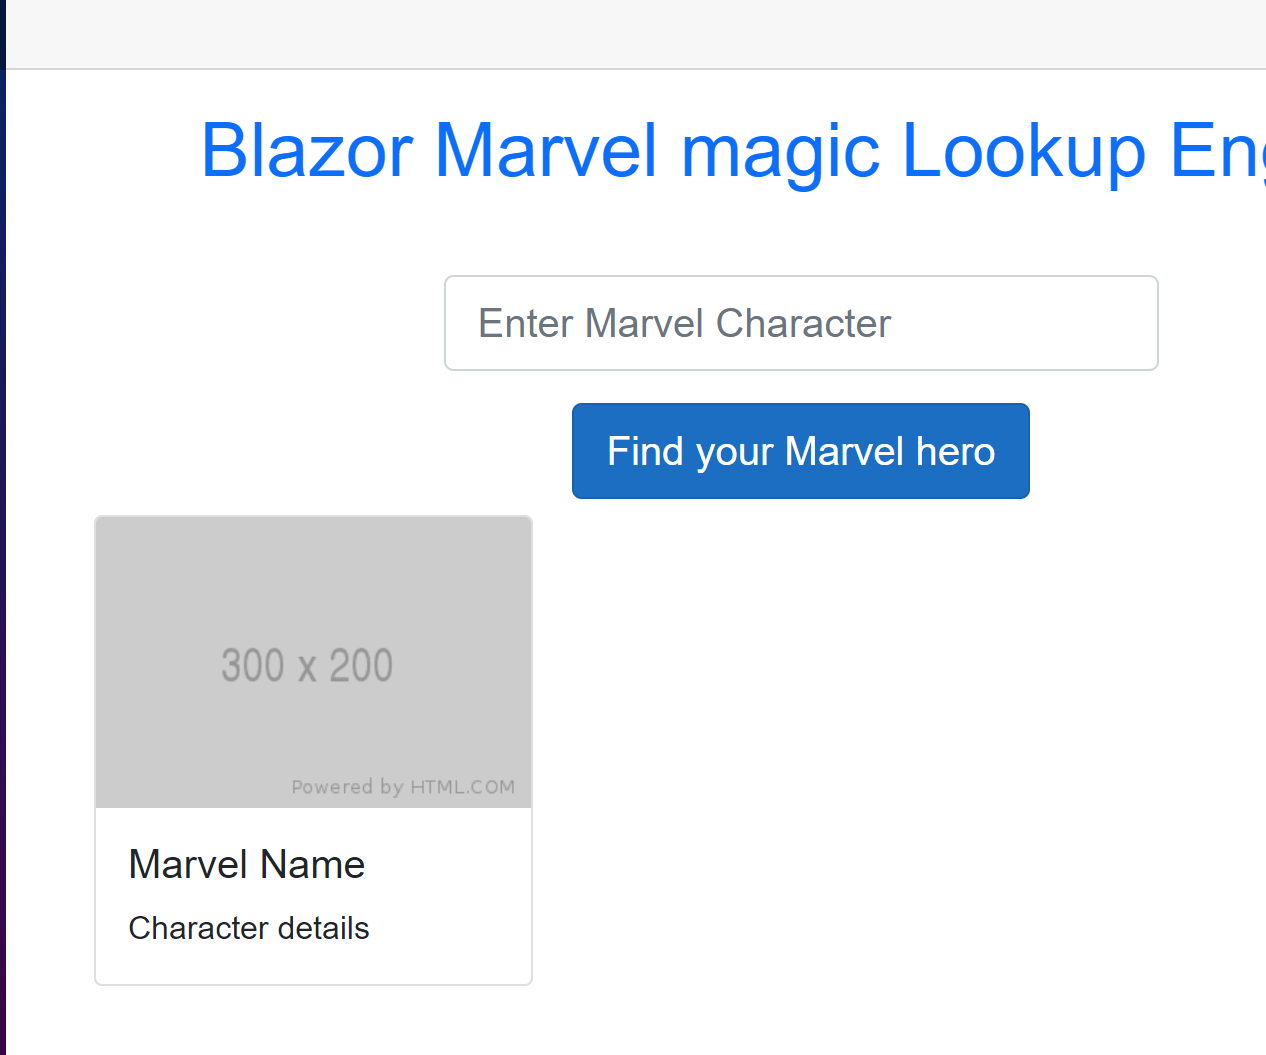Select the "Marvel Name" card title
Viewport: 1266px width, 1055px height.
[x=247, y=864]
